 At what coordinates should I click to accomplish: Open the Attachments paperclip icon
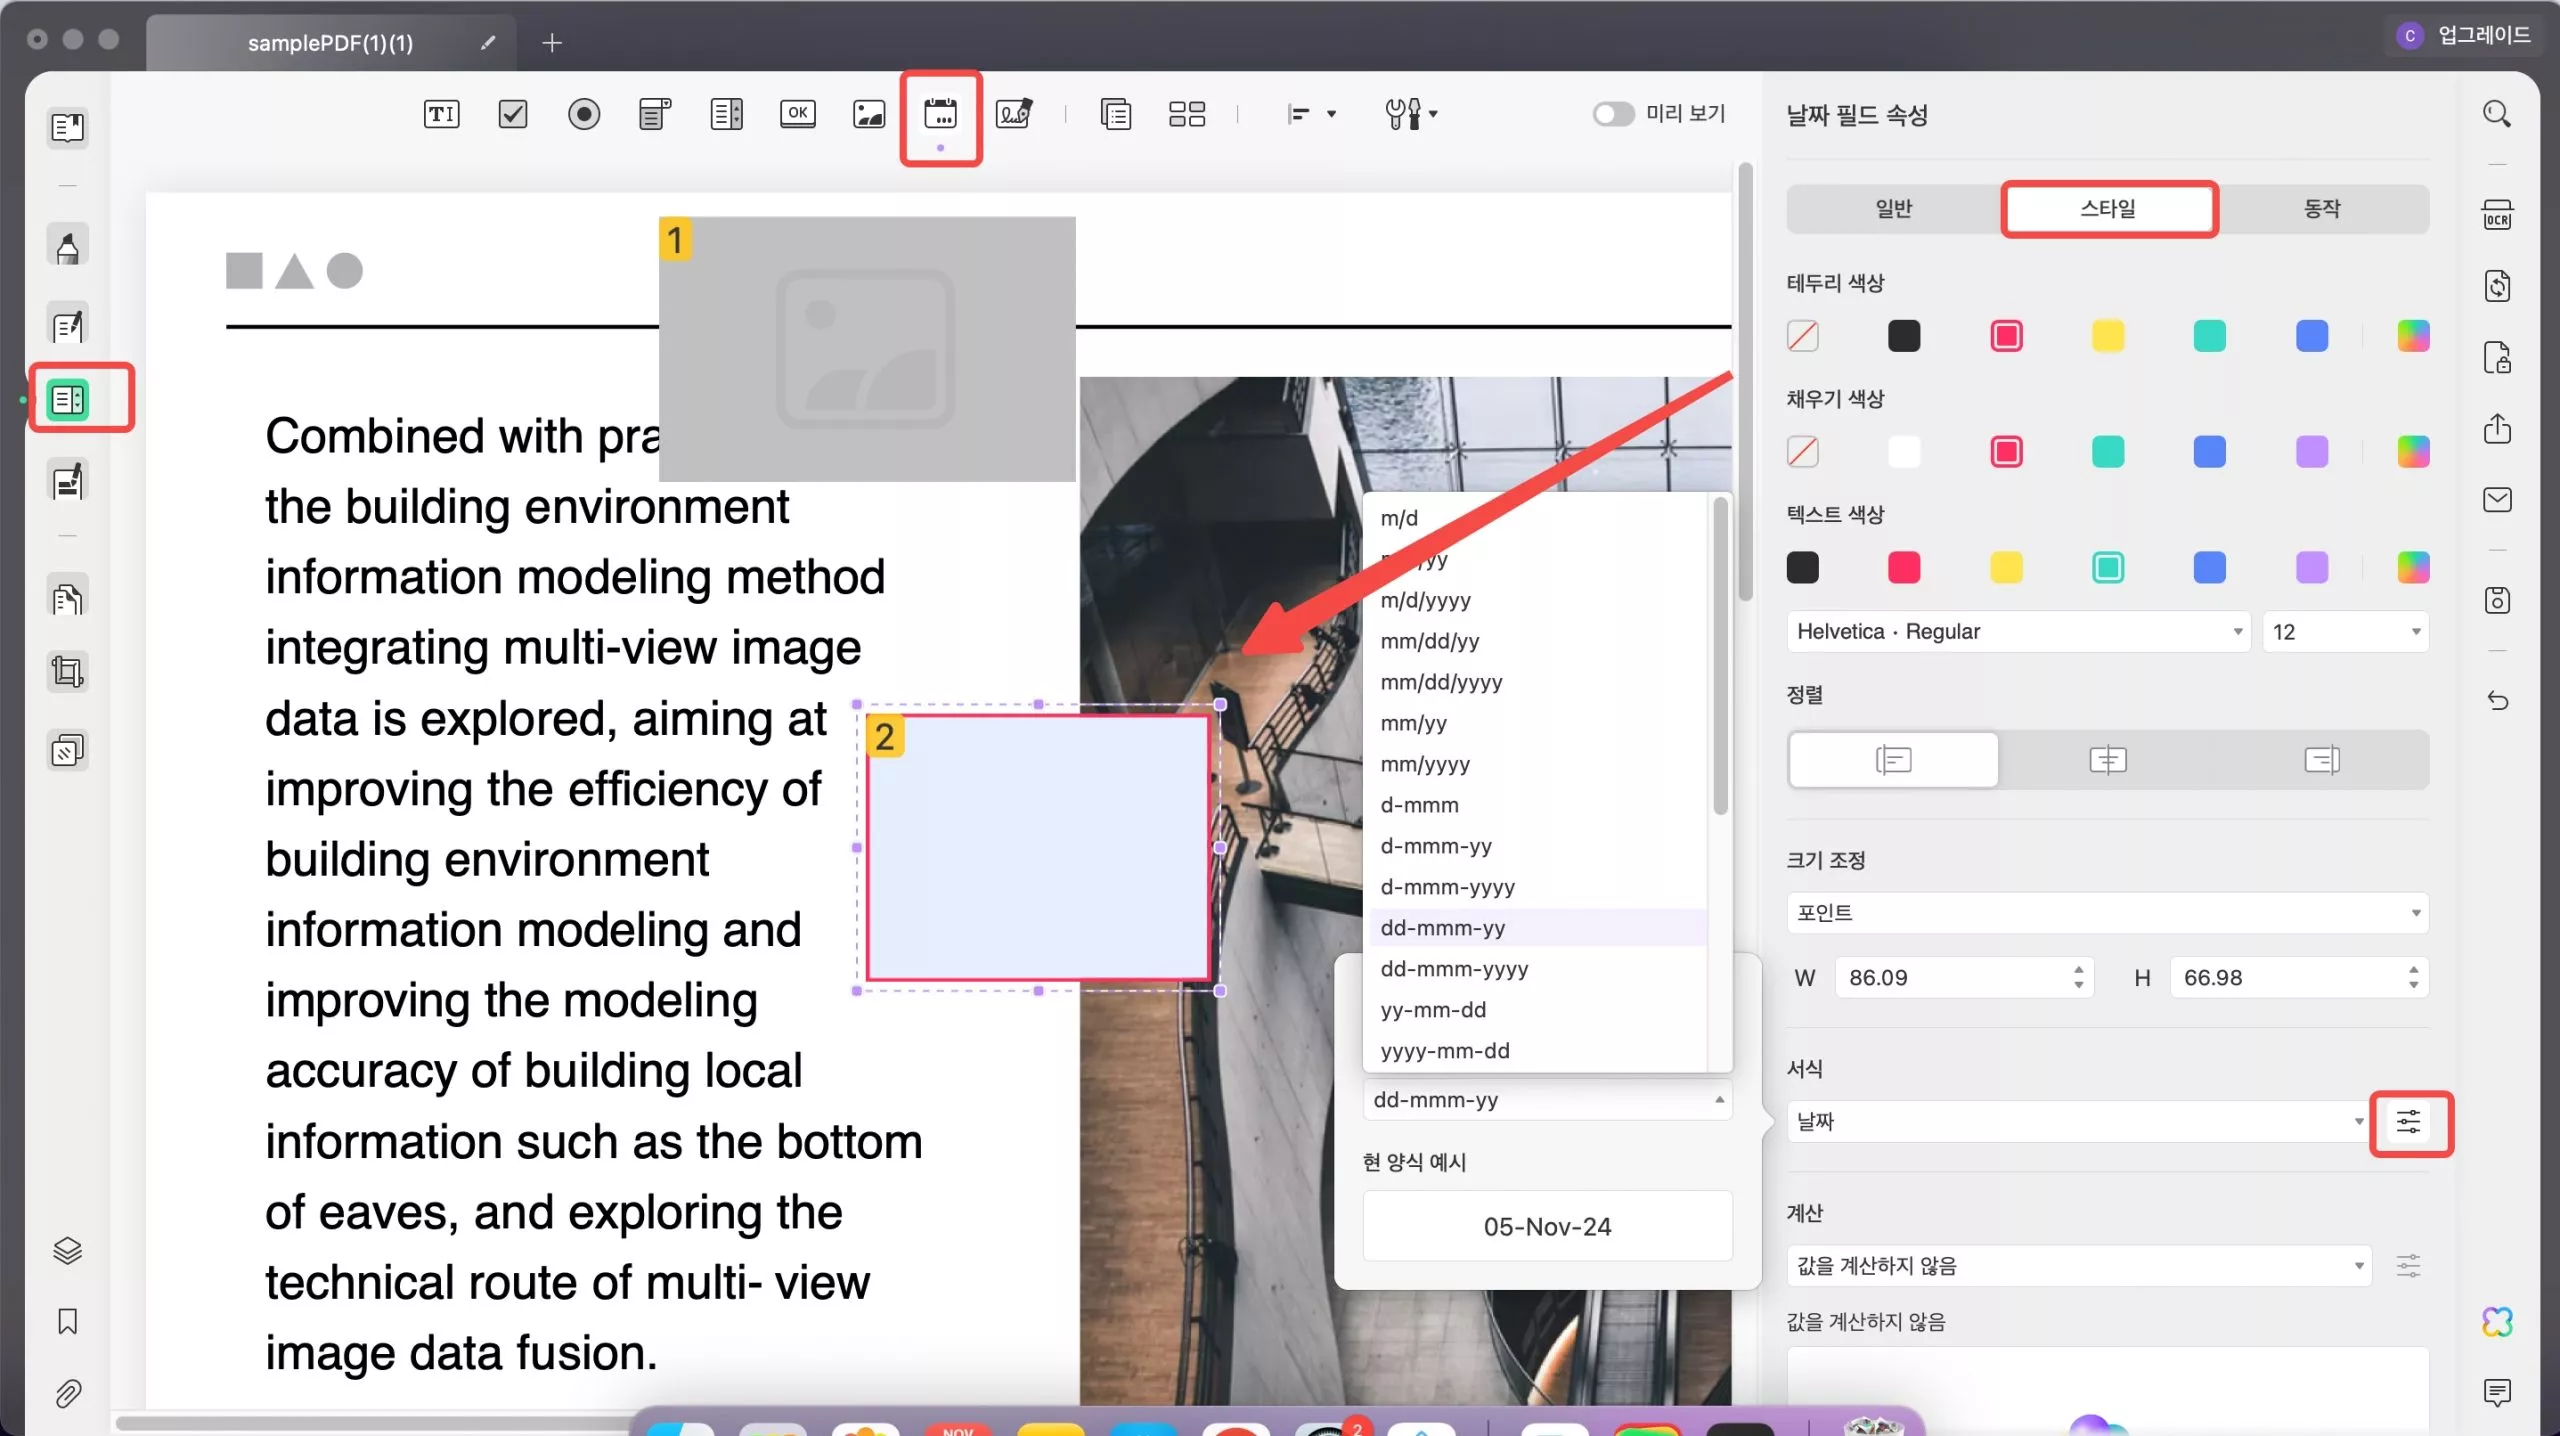tap(68, 1393)
